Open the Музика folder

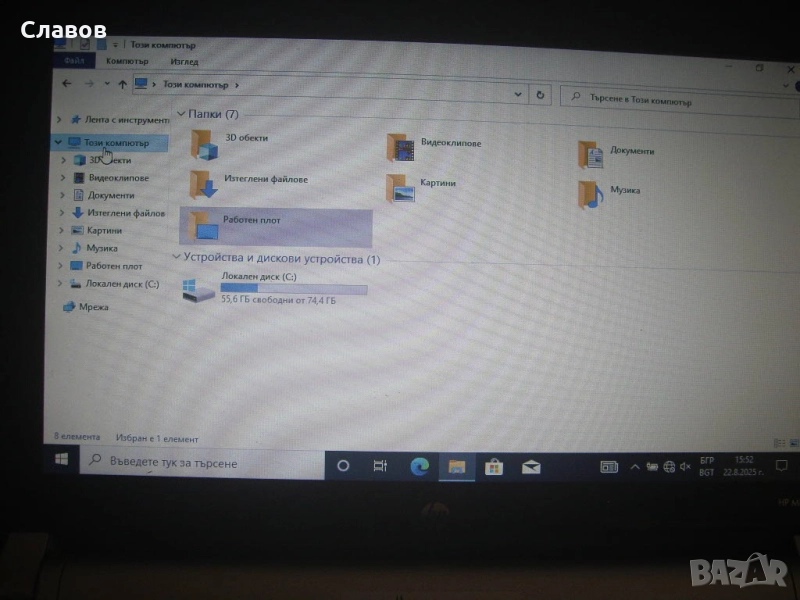(589, 193)
